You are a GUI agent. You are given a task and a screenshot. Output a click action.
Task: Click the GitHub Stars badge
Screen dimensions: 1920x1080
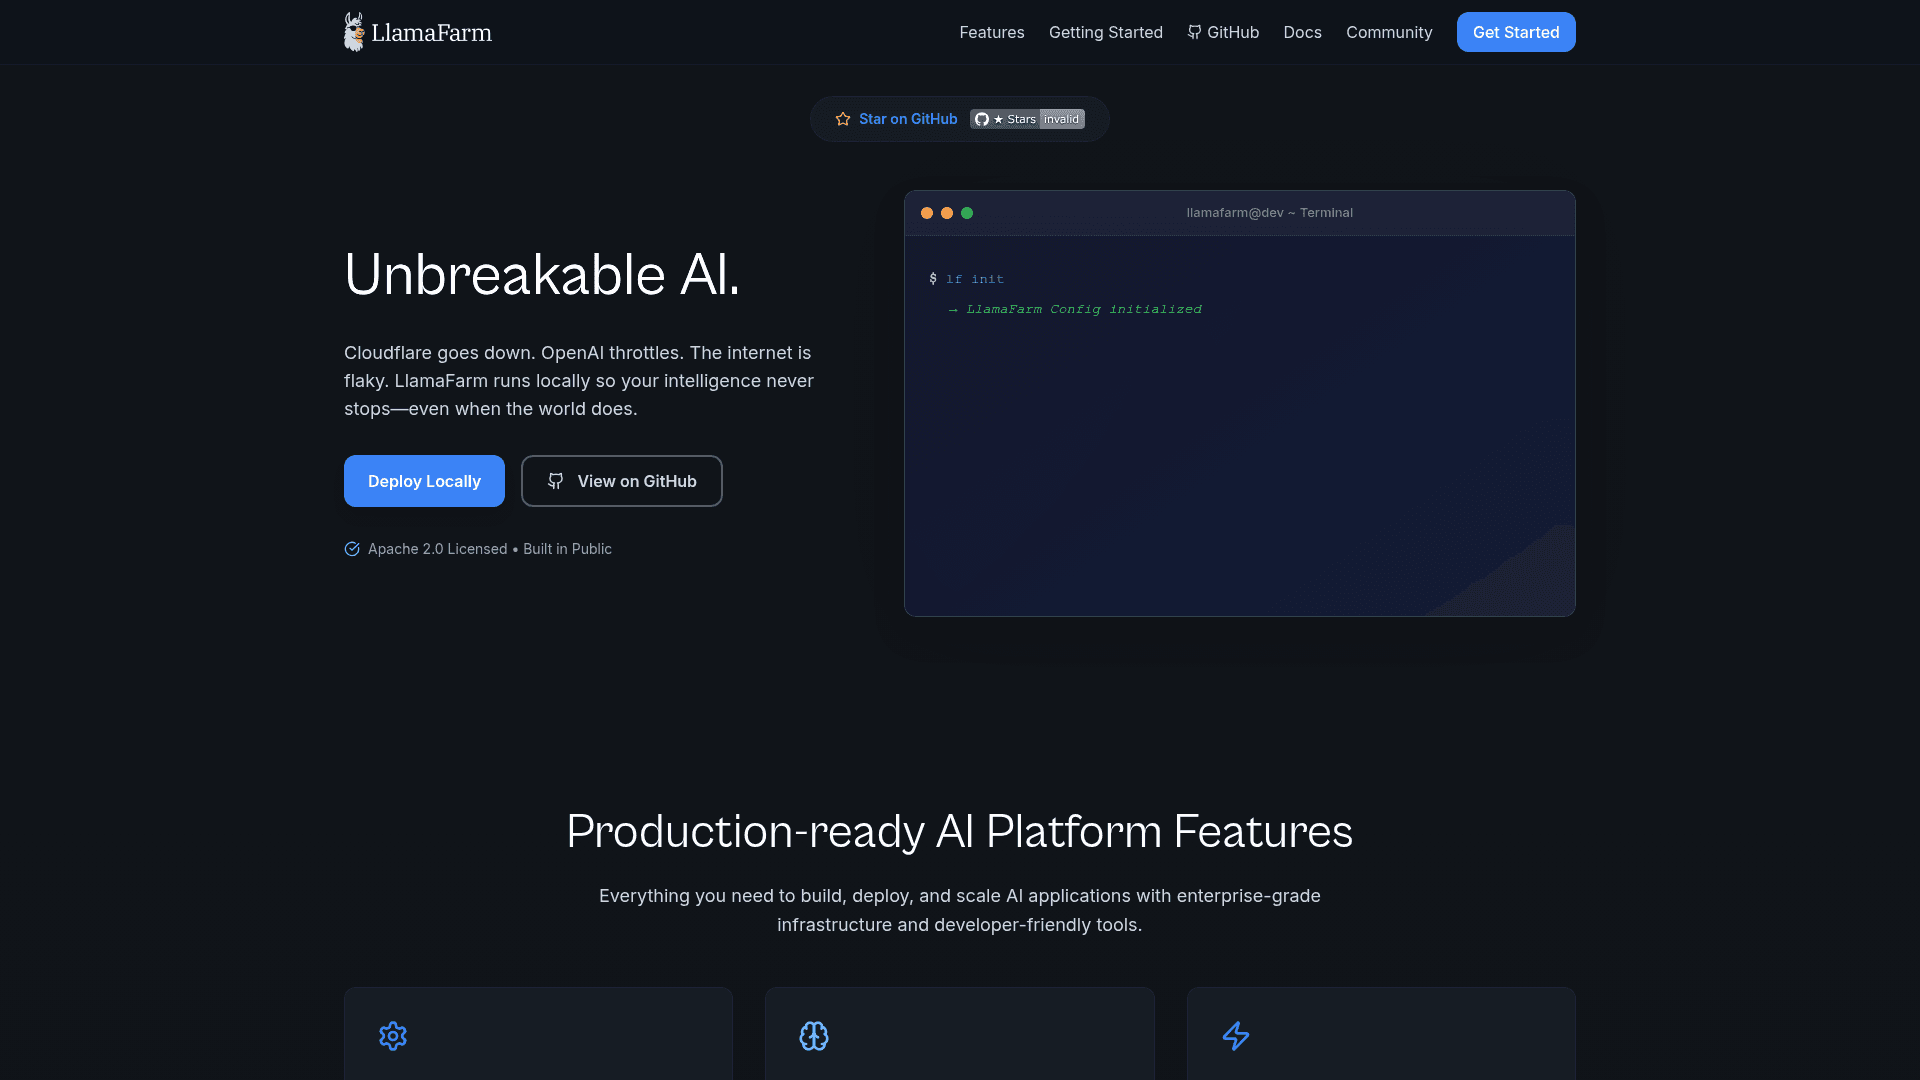[1027, 119]
